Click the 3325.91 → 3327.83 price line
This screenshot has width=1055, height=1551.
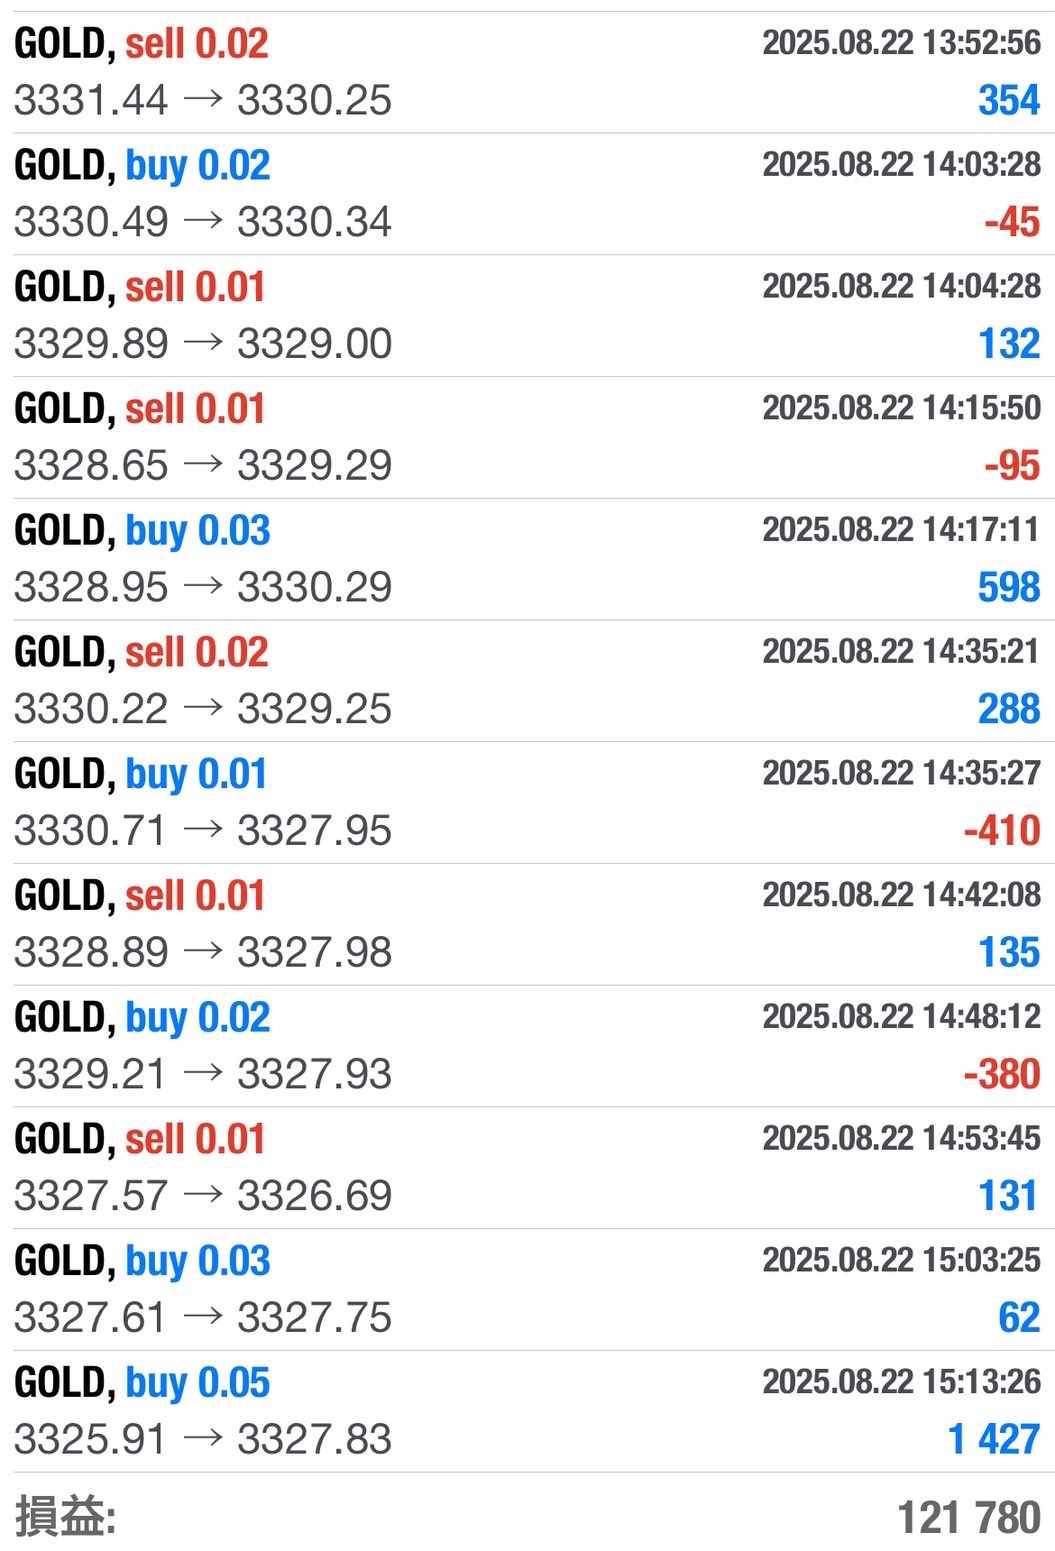click(x=203, y=1439)
